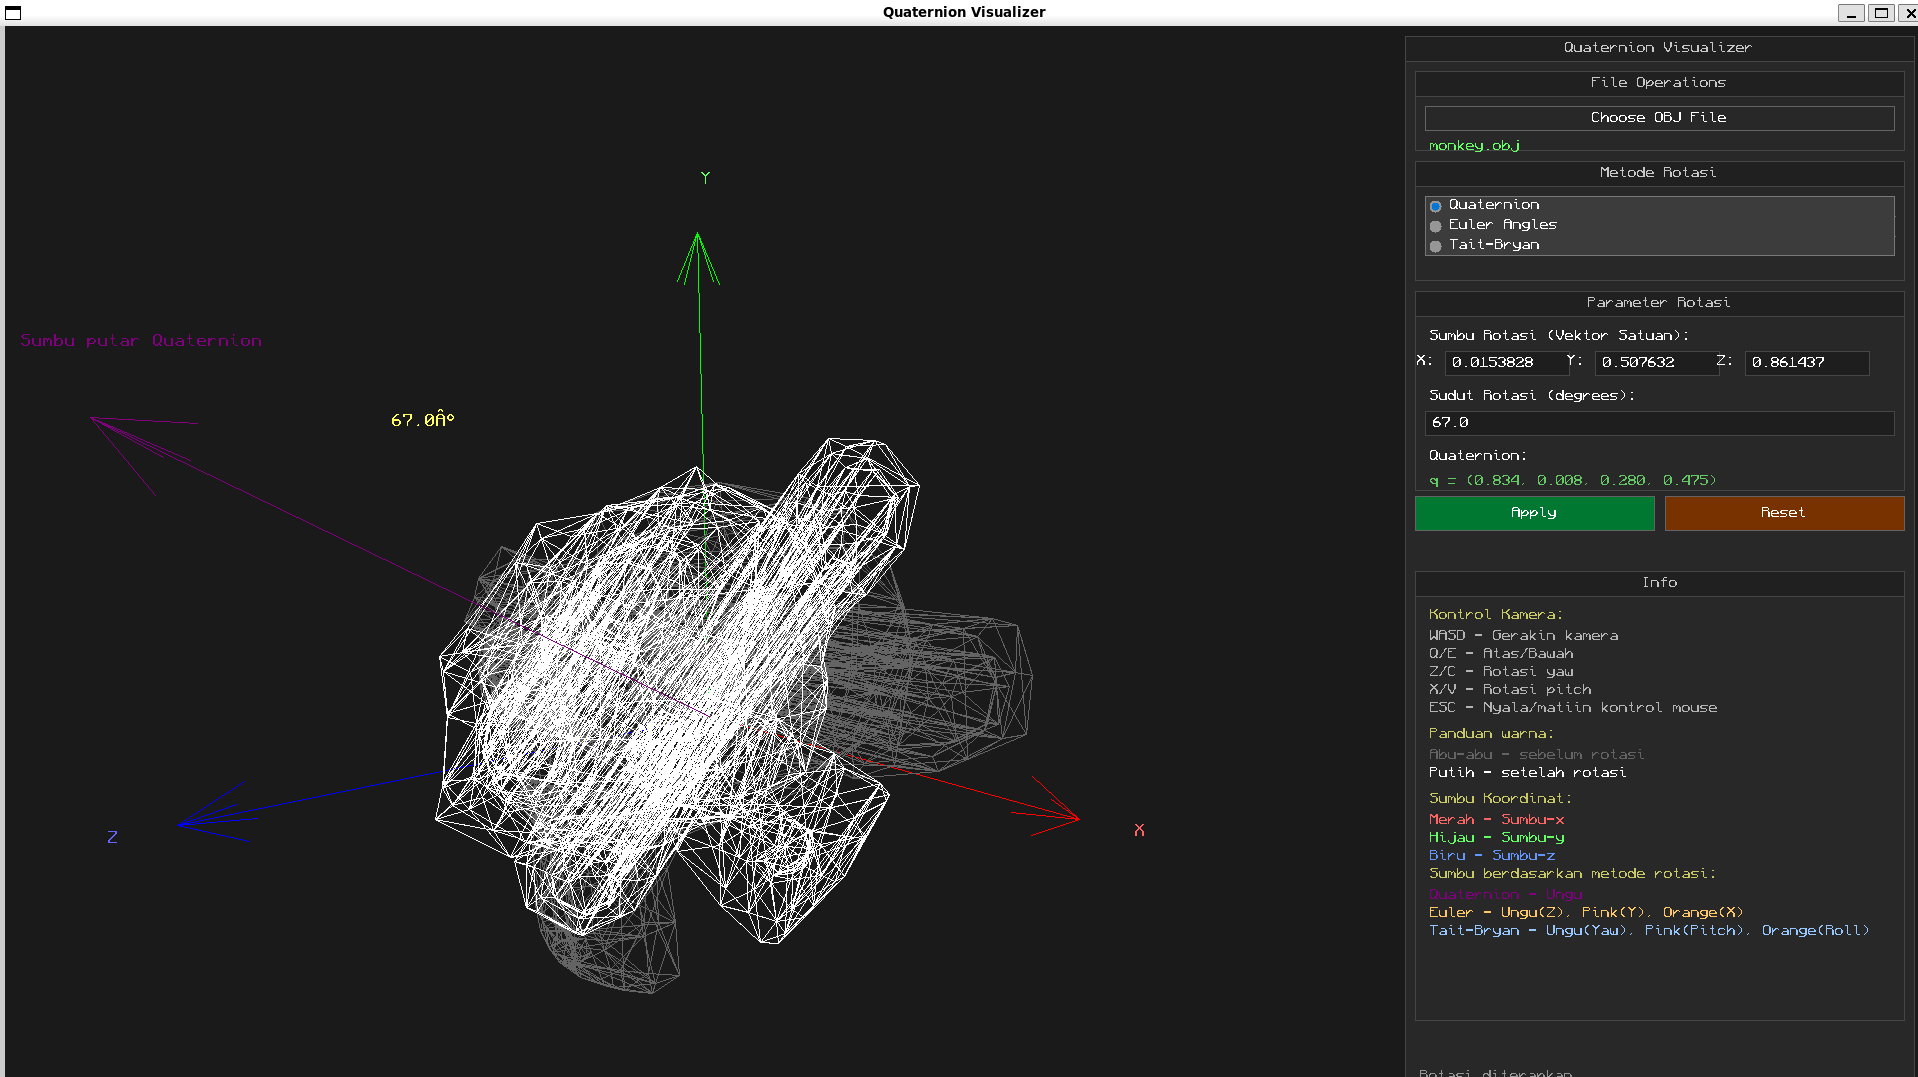Click the Sudut Rotasi degrees input field
Image resolution: width=1918 pixels, height=1077 pixels.
tap(1658, 422)
